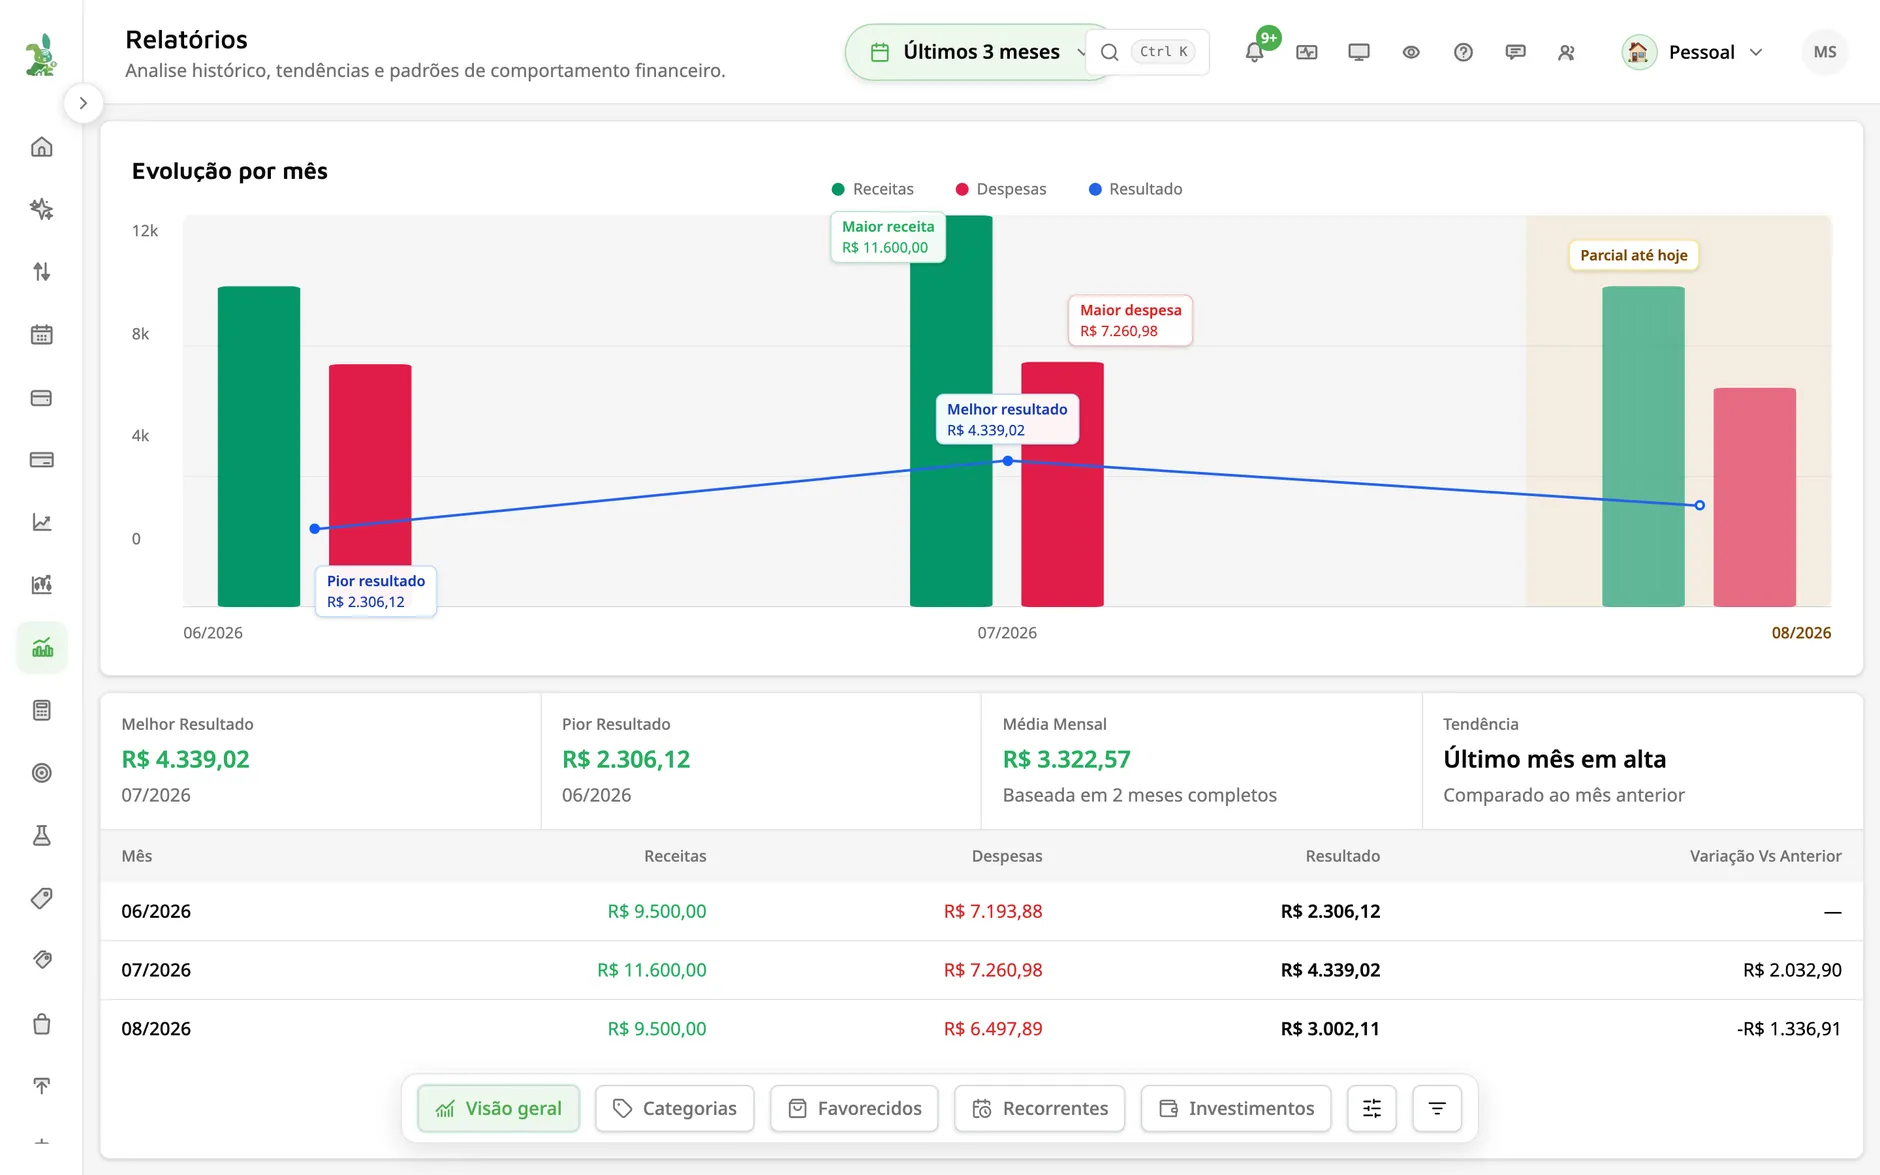This screenshot has height=1175, width=1880.
Task: Switch to Recorrentes tab
Action: coord(1040,1108)
